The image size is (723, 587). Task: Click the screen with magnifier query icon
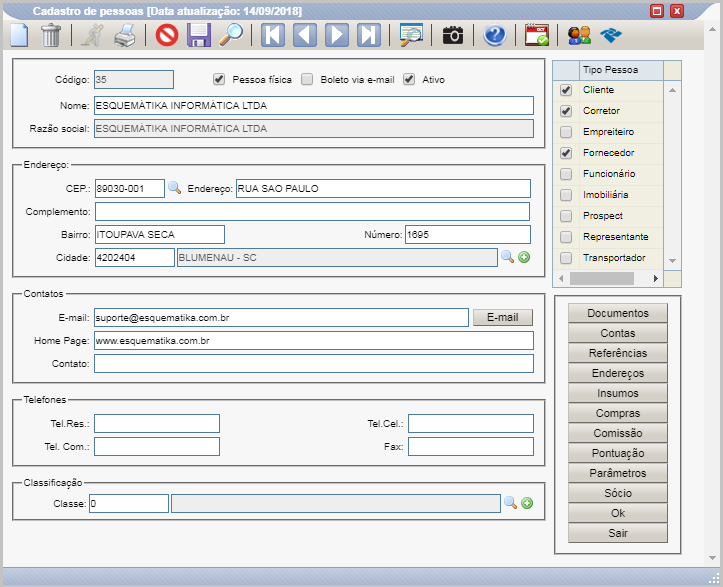[411, 35]
